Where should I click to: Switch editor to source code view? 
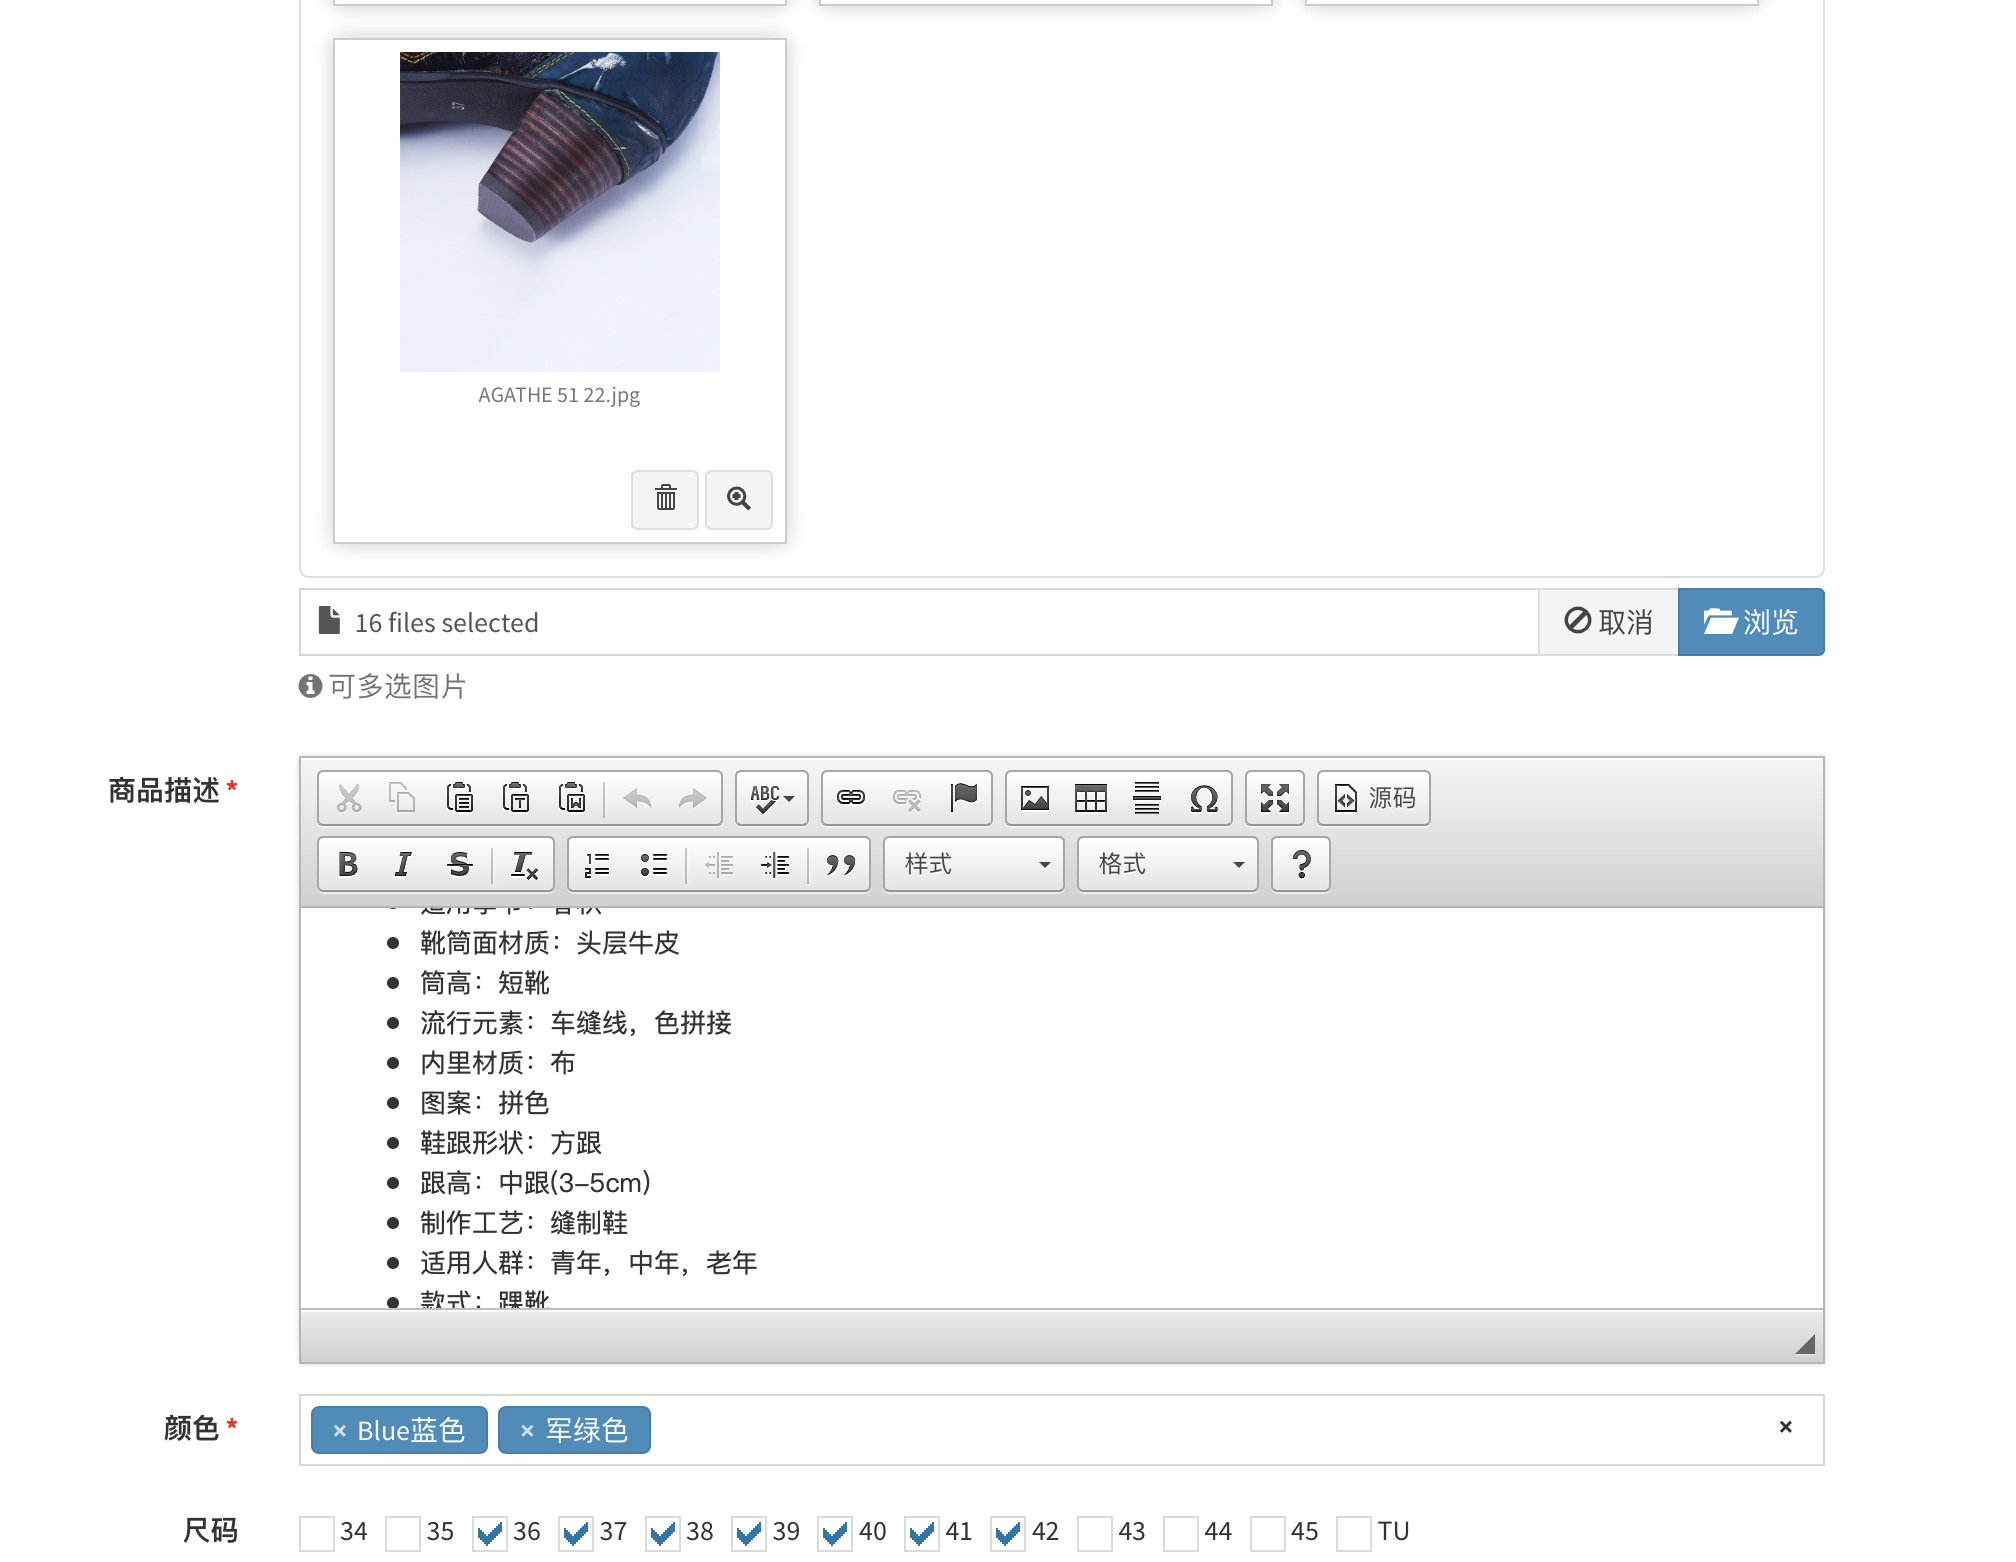pyautogui.click(x=1374, y=798)
